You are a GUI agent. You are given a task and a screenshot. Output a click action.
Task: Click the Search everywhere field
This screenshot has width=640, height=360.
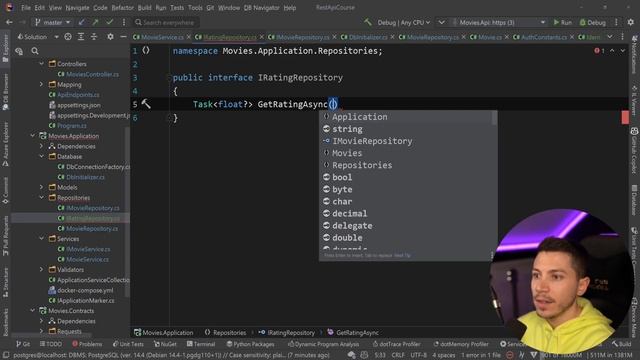pos(165,22)
